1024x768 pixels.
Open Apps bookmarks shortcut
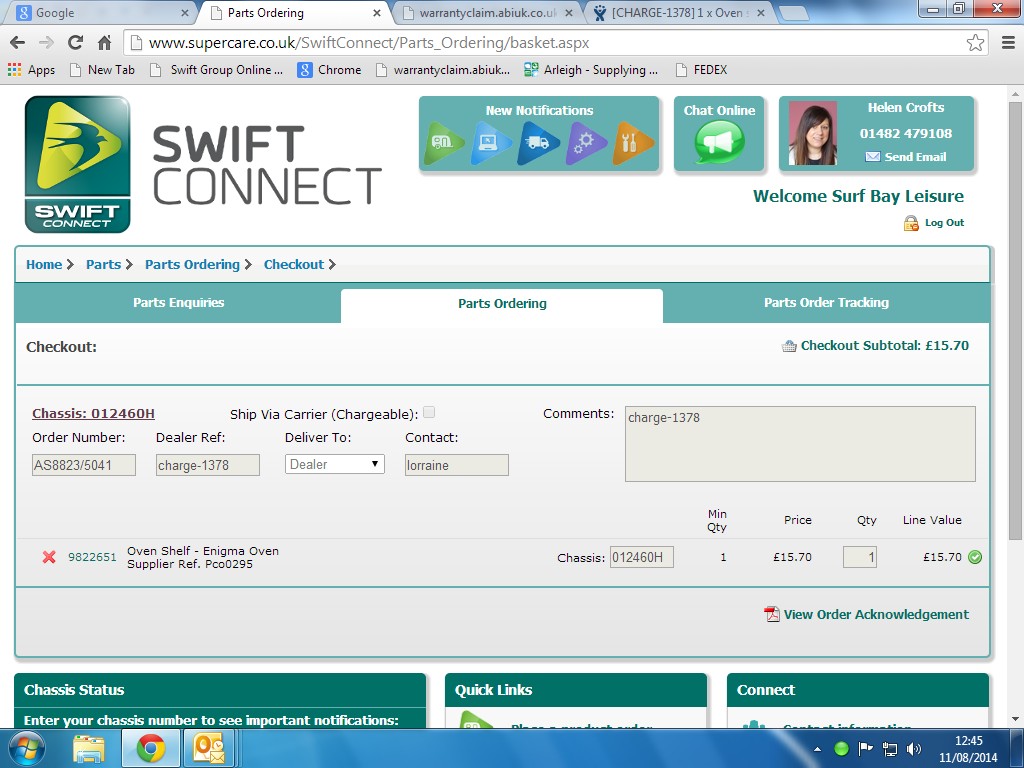click(x=31, y=70)
